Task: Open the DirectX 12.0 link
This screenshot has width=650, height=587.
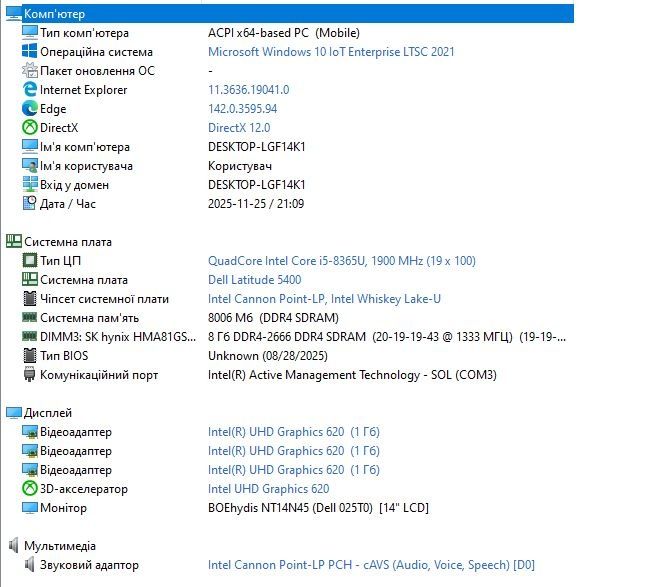Action: click(x=239, y=128)
